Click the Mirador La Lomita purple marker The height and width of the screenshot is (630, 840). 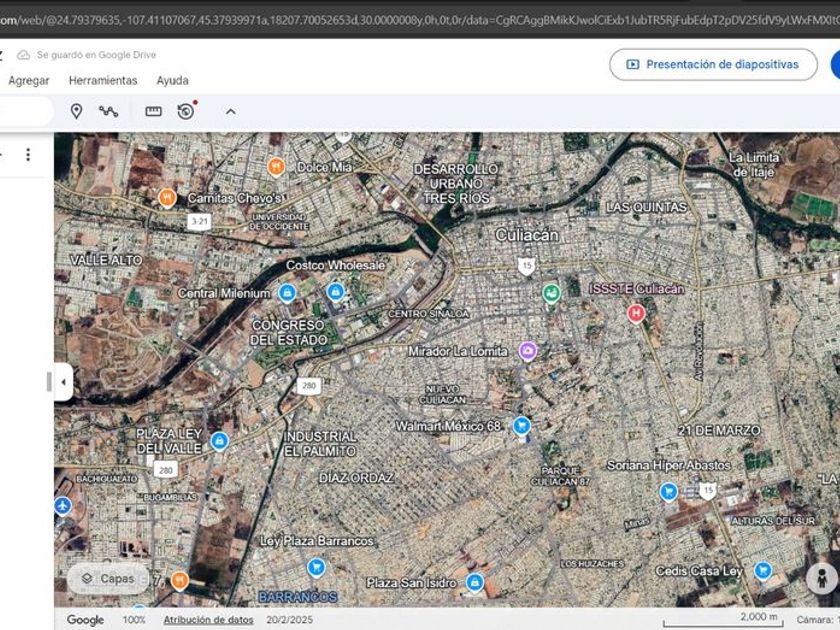pos(528,351)
